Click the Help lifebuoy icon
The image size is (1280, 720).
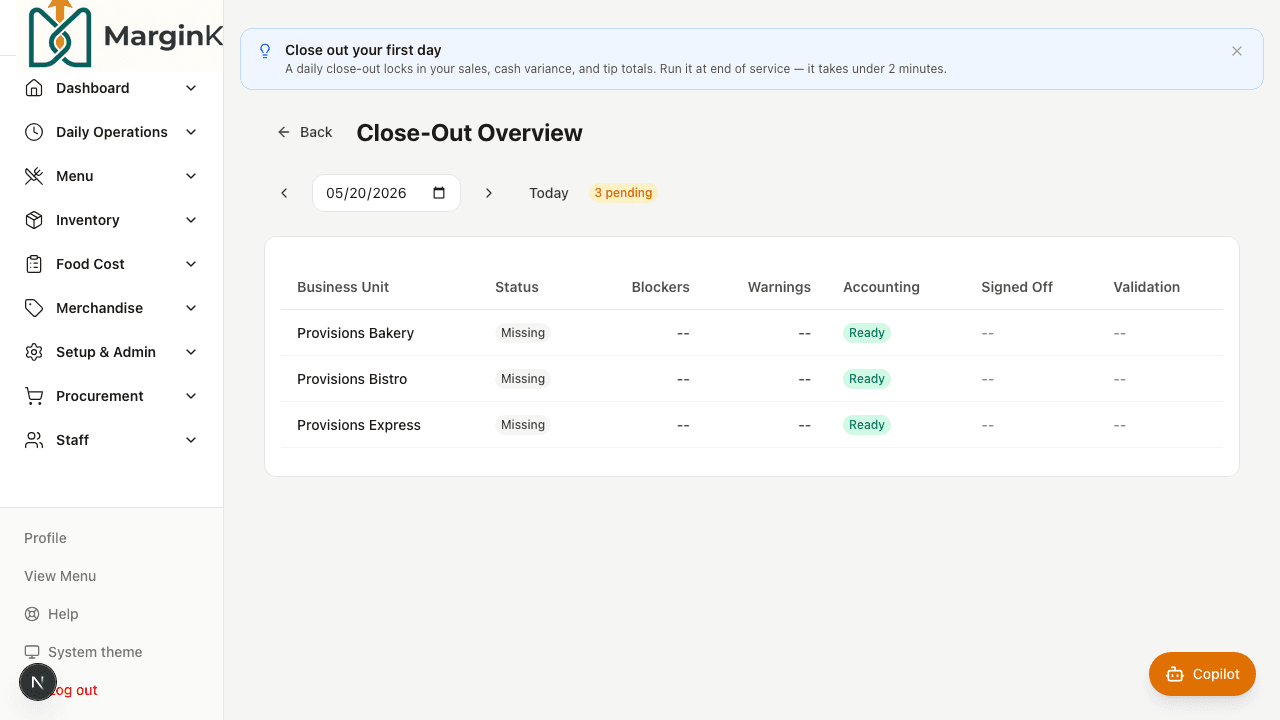coord(32,614)
